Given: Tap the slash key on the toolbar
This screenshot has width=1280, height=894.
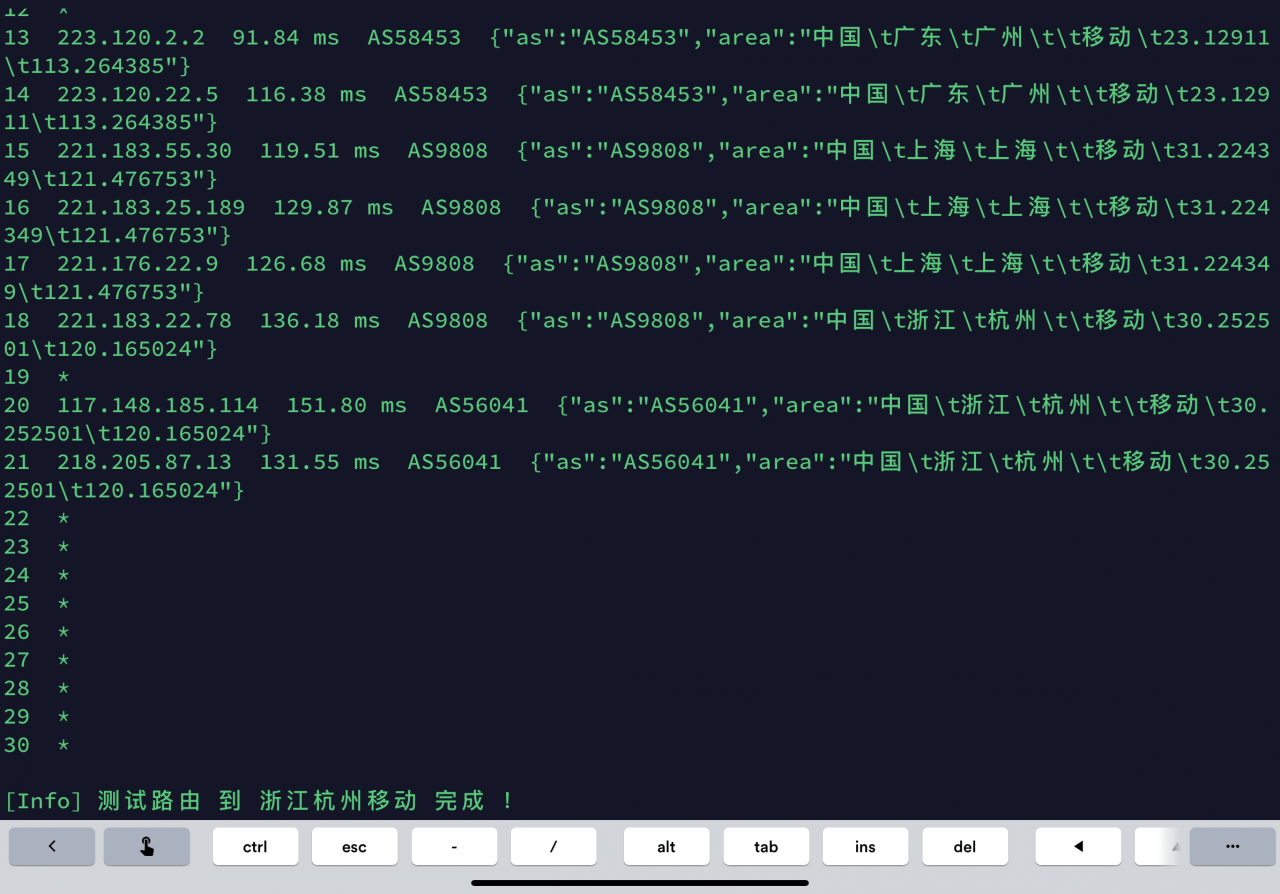Looking at the screenshot, I should point(553,846).
